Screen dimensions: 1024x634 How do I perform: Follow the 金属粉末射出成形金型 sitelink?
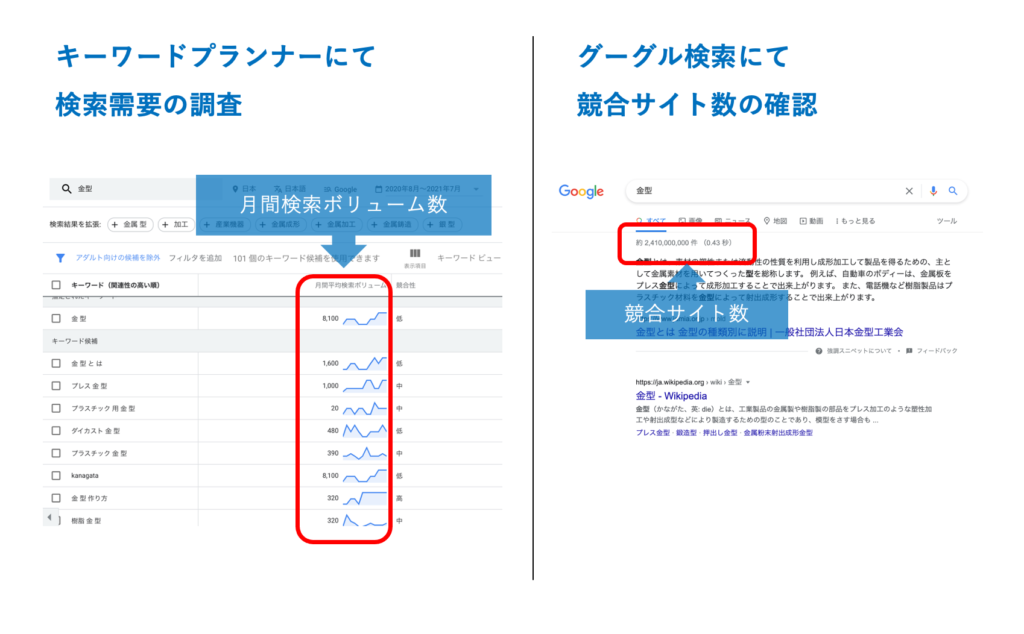click(x=778, y=433)
